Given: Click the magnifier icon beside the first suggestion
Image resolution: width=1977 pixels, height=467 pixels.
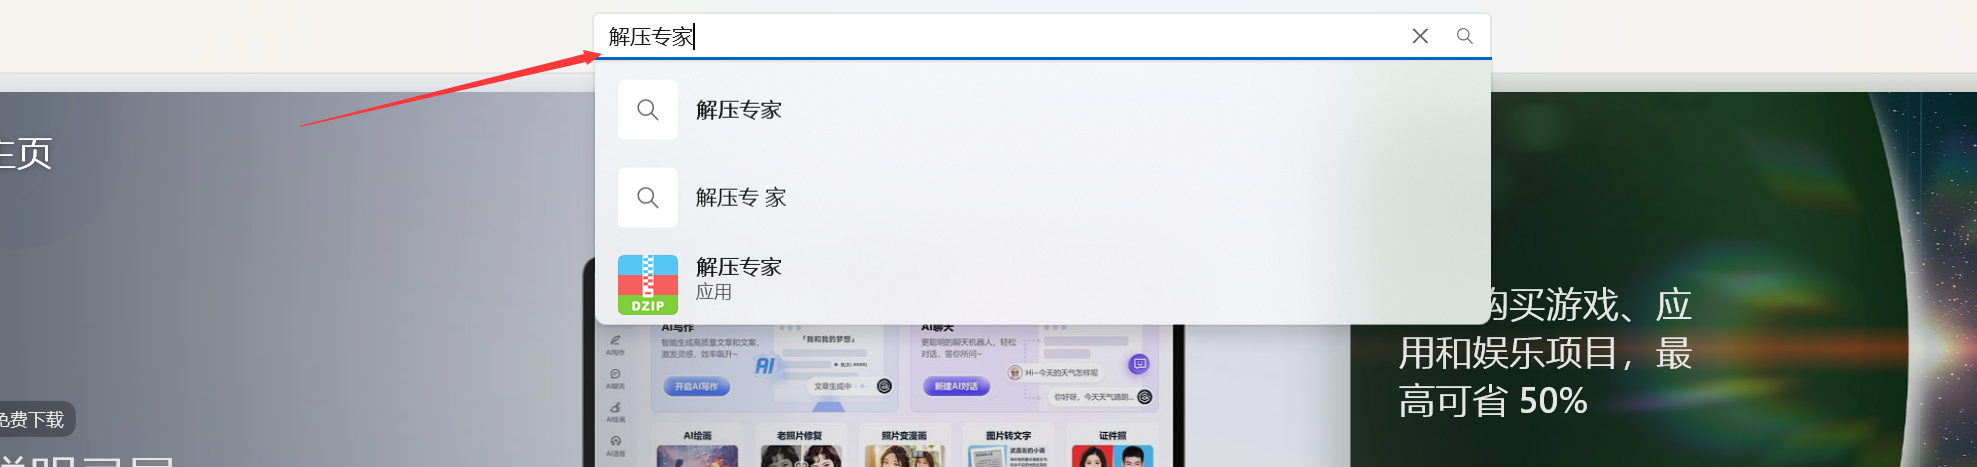Looking at the screenshot, I should [648, 110].
